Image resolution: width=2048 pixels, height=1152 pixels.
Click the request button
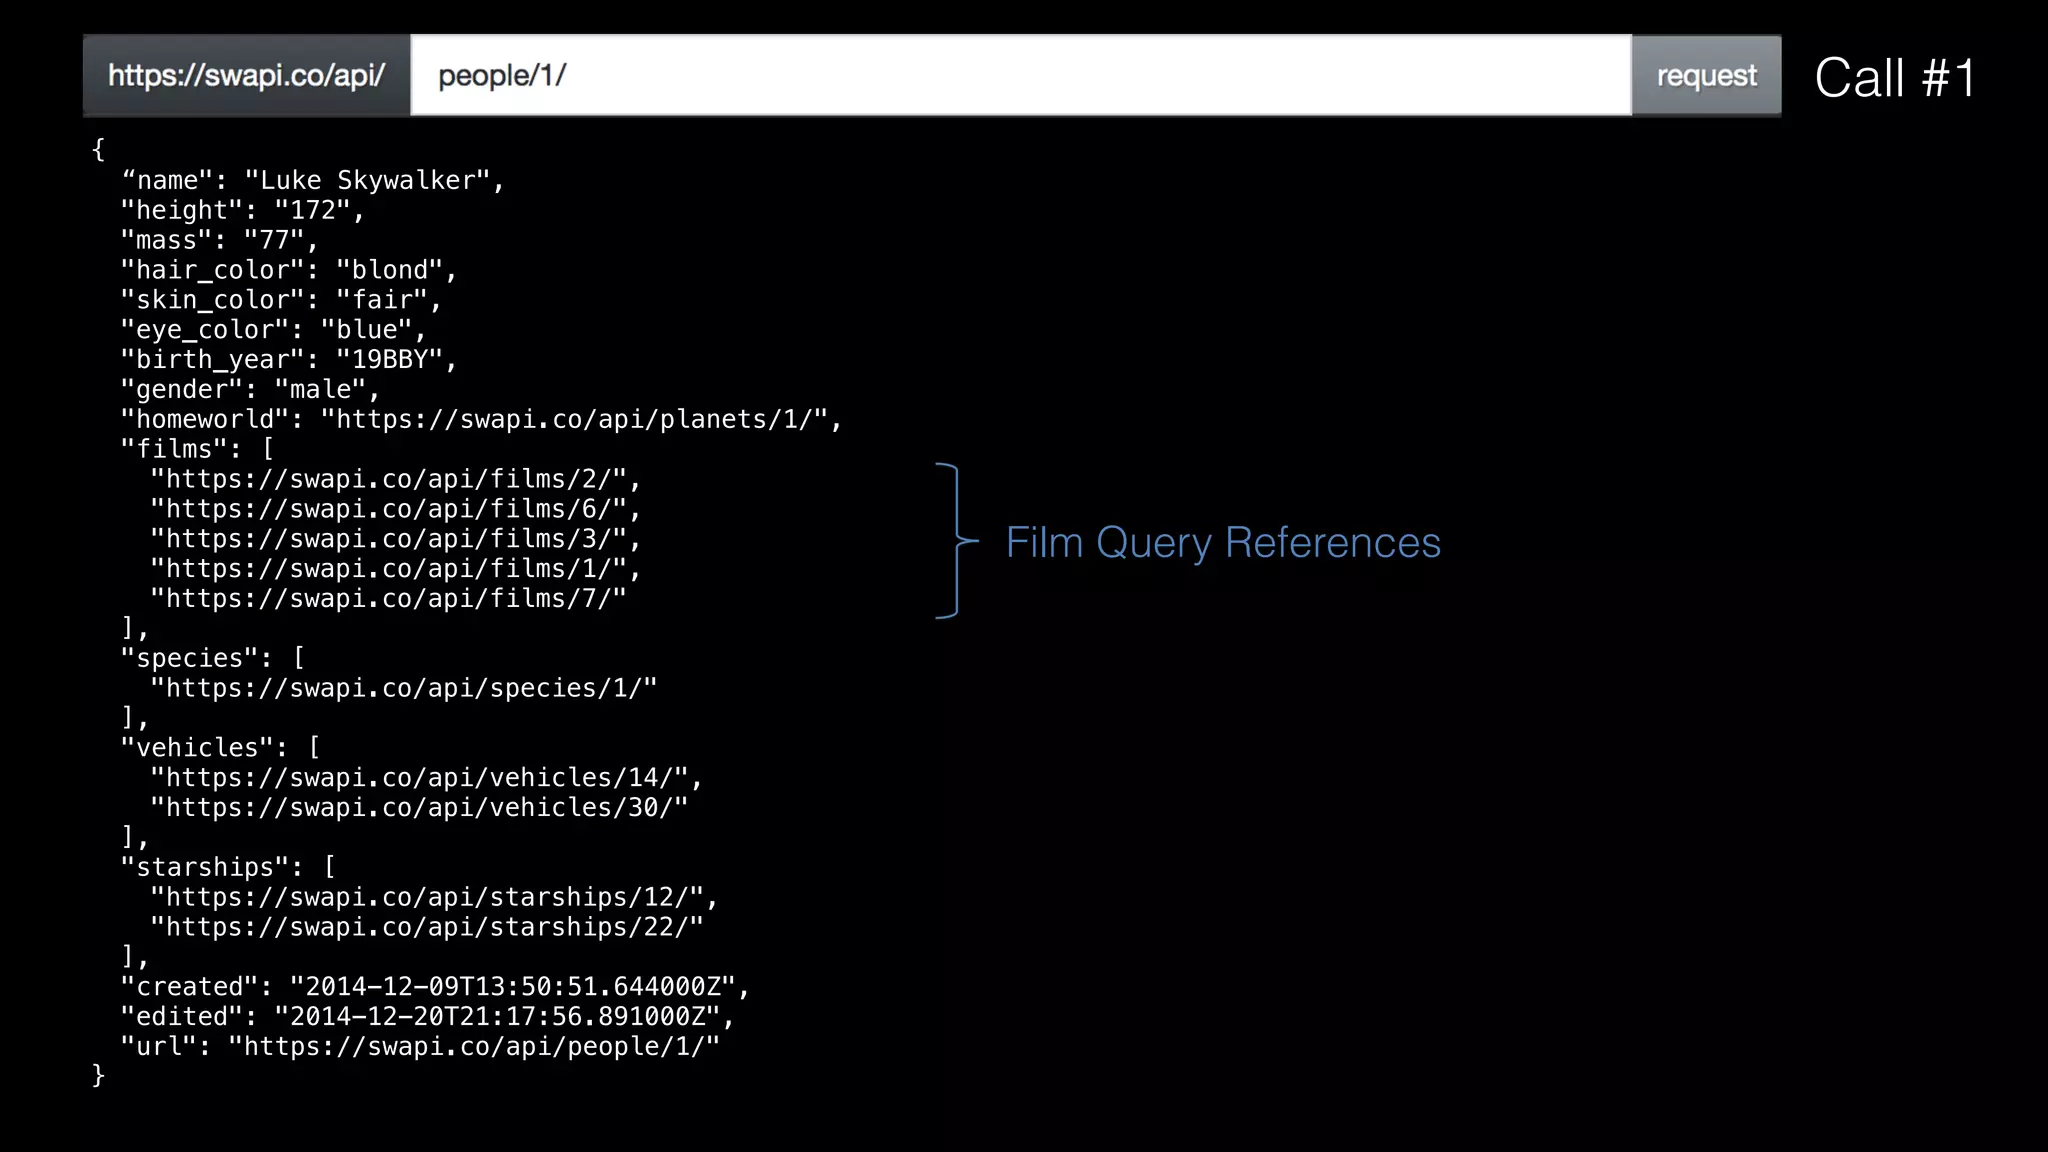pos(1706,76)
